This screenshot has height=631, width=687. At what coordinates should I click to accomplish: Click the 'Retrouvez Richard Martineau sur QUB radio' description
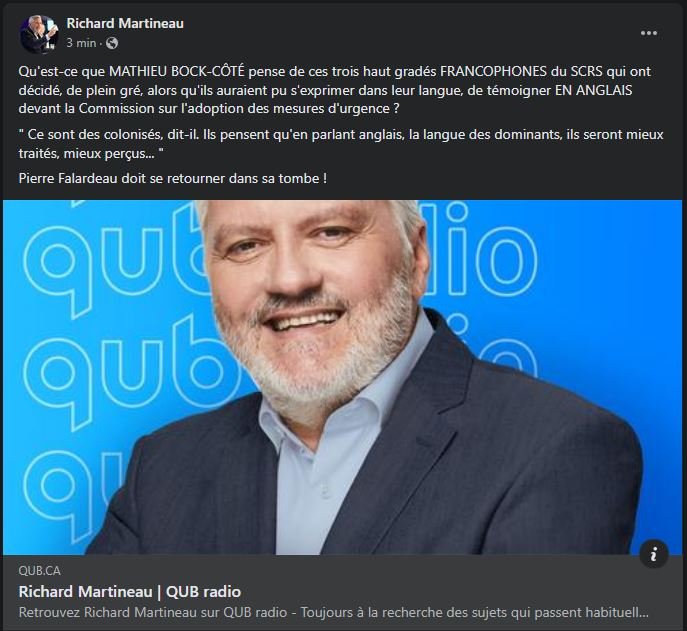tap(333, 612)
